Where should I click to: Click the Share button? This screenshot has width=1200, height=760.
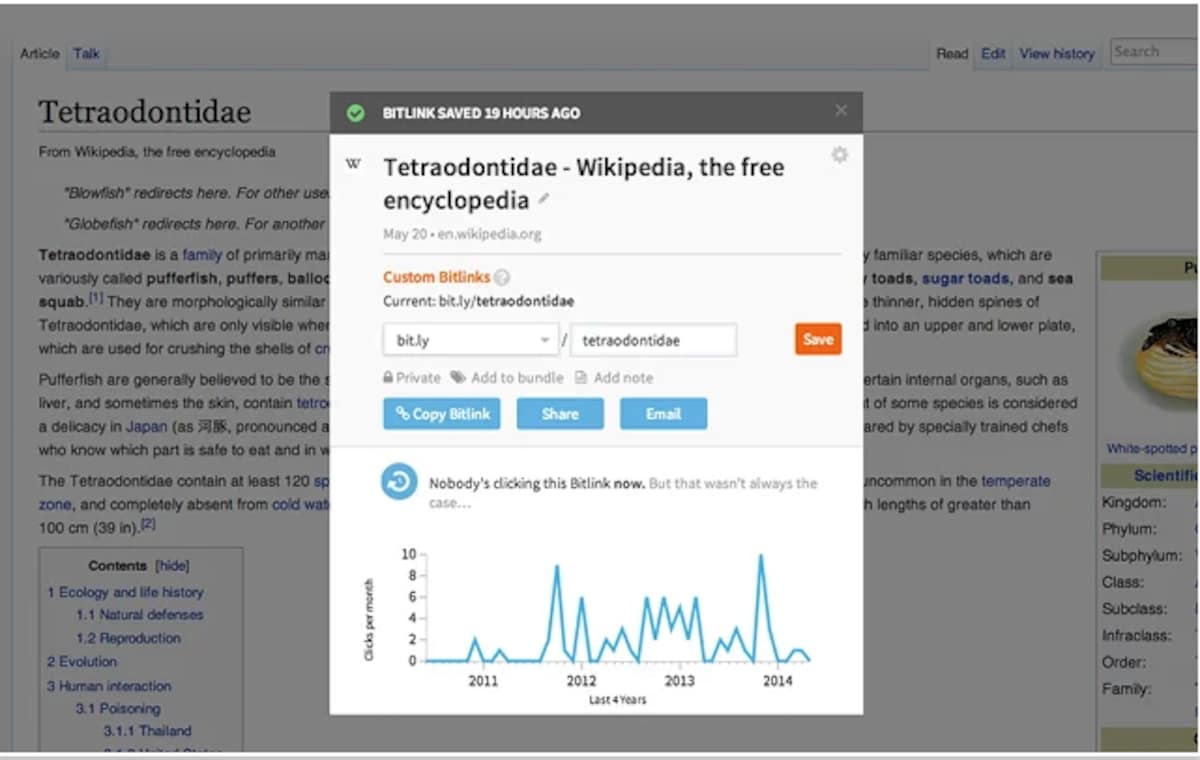560,414
